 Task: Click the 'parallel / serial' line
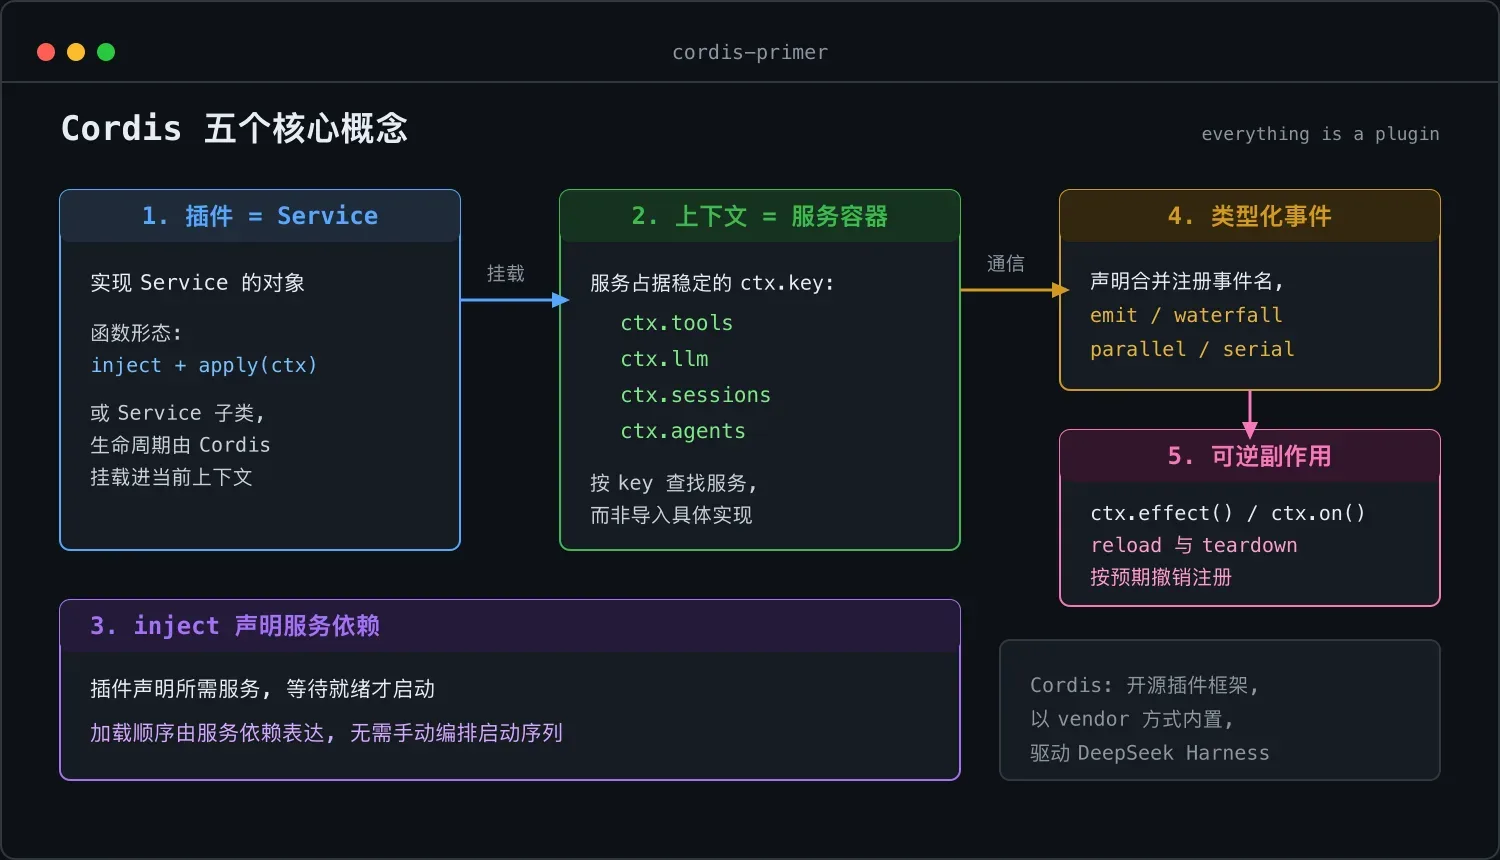[1192, 349]
